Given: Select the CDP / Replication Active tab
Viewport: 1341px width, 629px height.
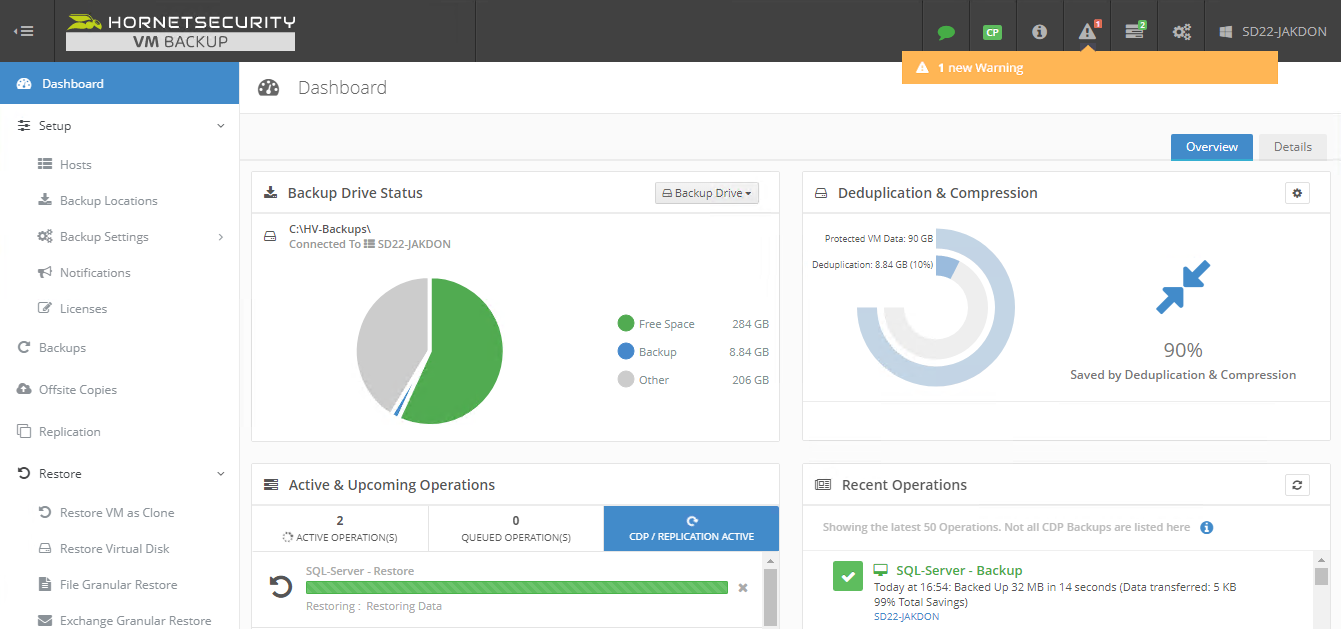Looking at the screenshot, I should tap(691, 528).
